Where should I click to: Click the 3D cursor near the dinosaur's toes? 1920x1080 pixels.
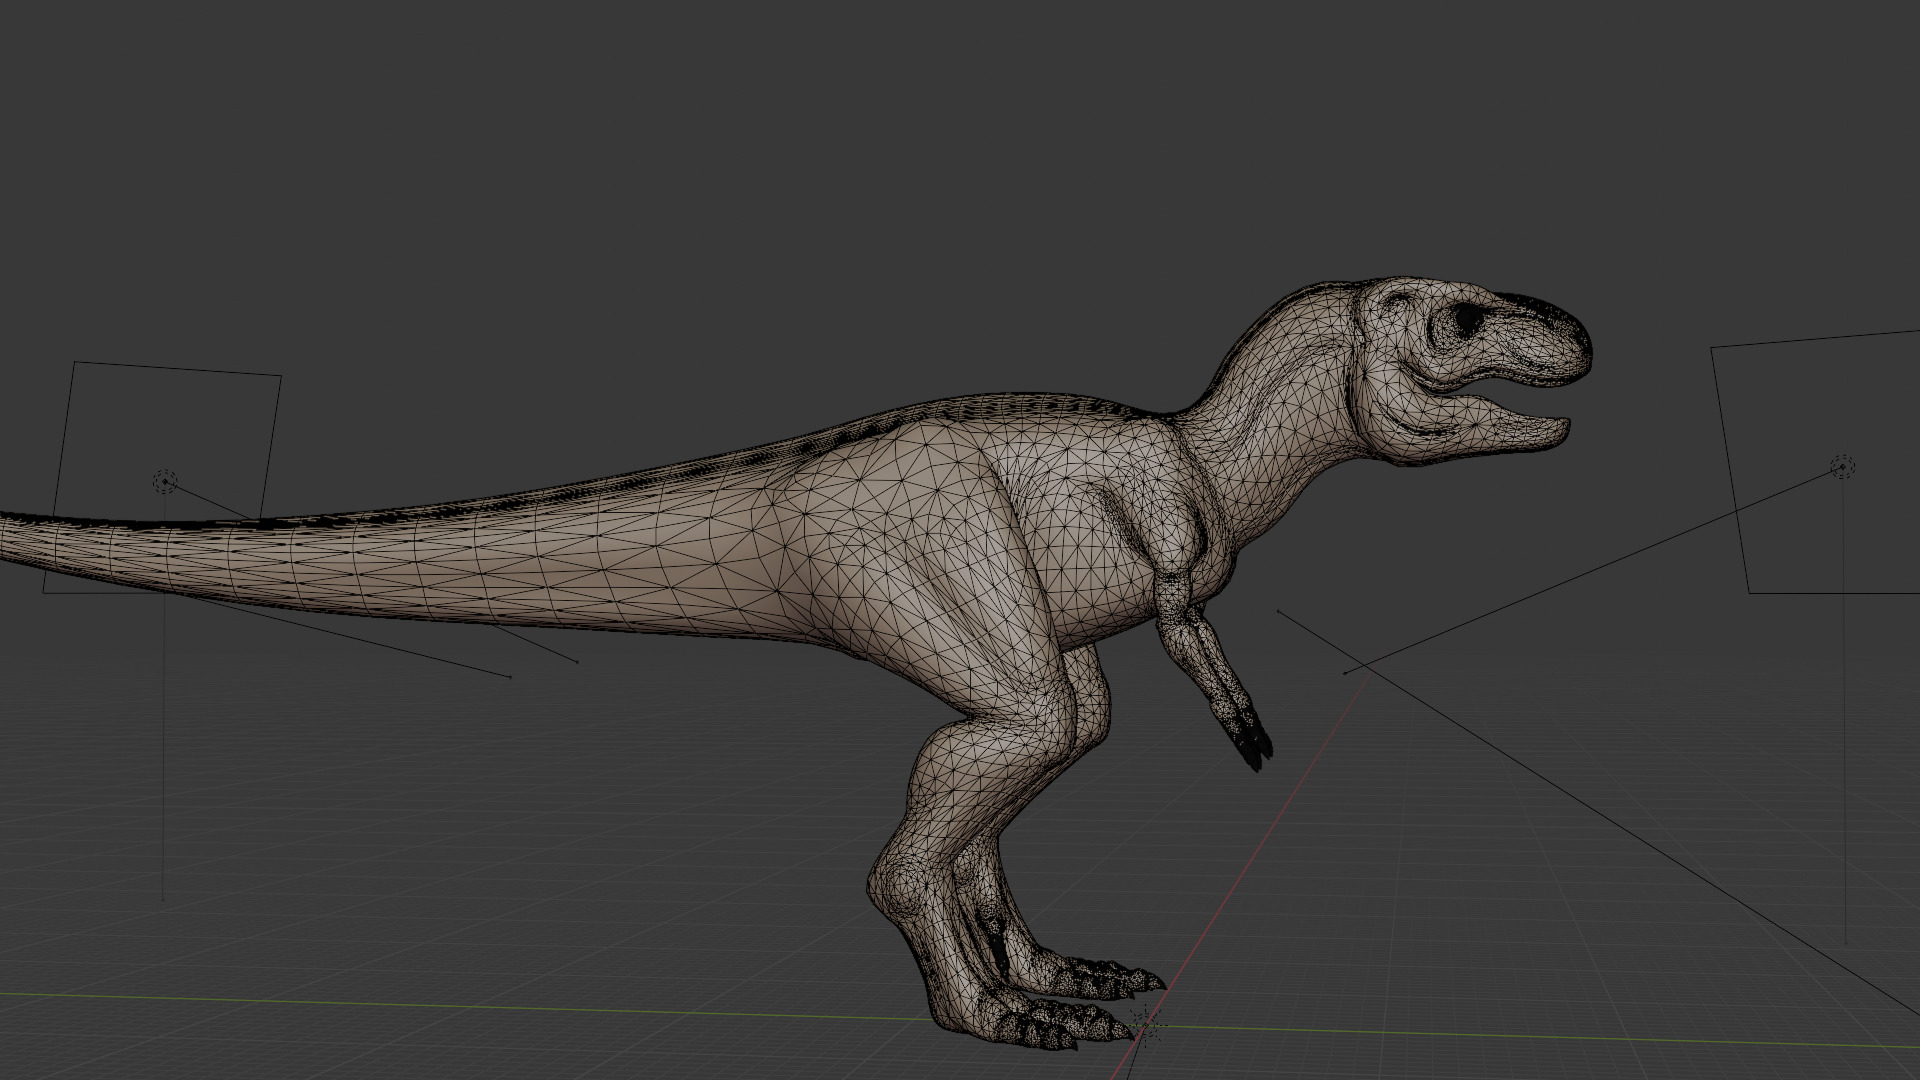pos(1146,1026)
